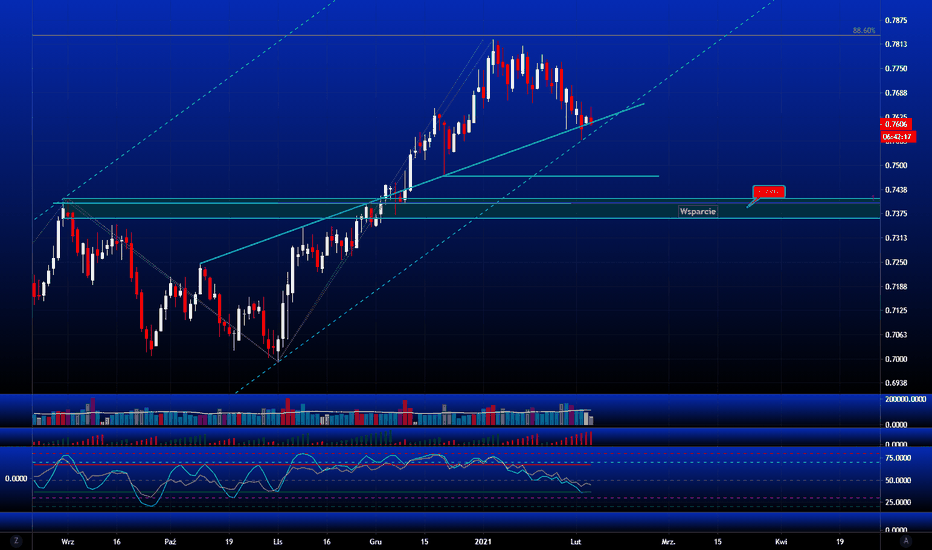Toggle auto scale with the A button

point(906,541)
